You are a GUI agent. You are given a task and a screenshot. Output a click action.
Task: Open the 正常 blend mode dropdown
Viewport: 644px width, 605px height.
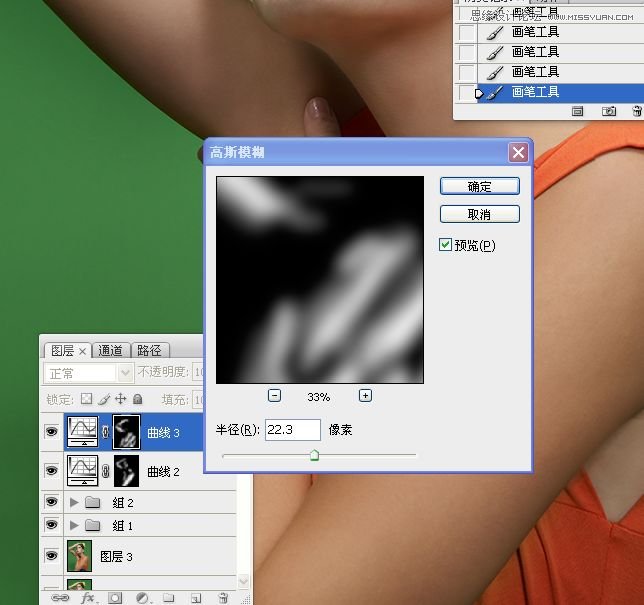click(88, 373)
